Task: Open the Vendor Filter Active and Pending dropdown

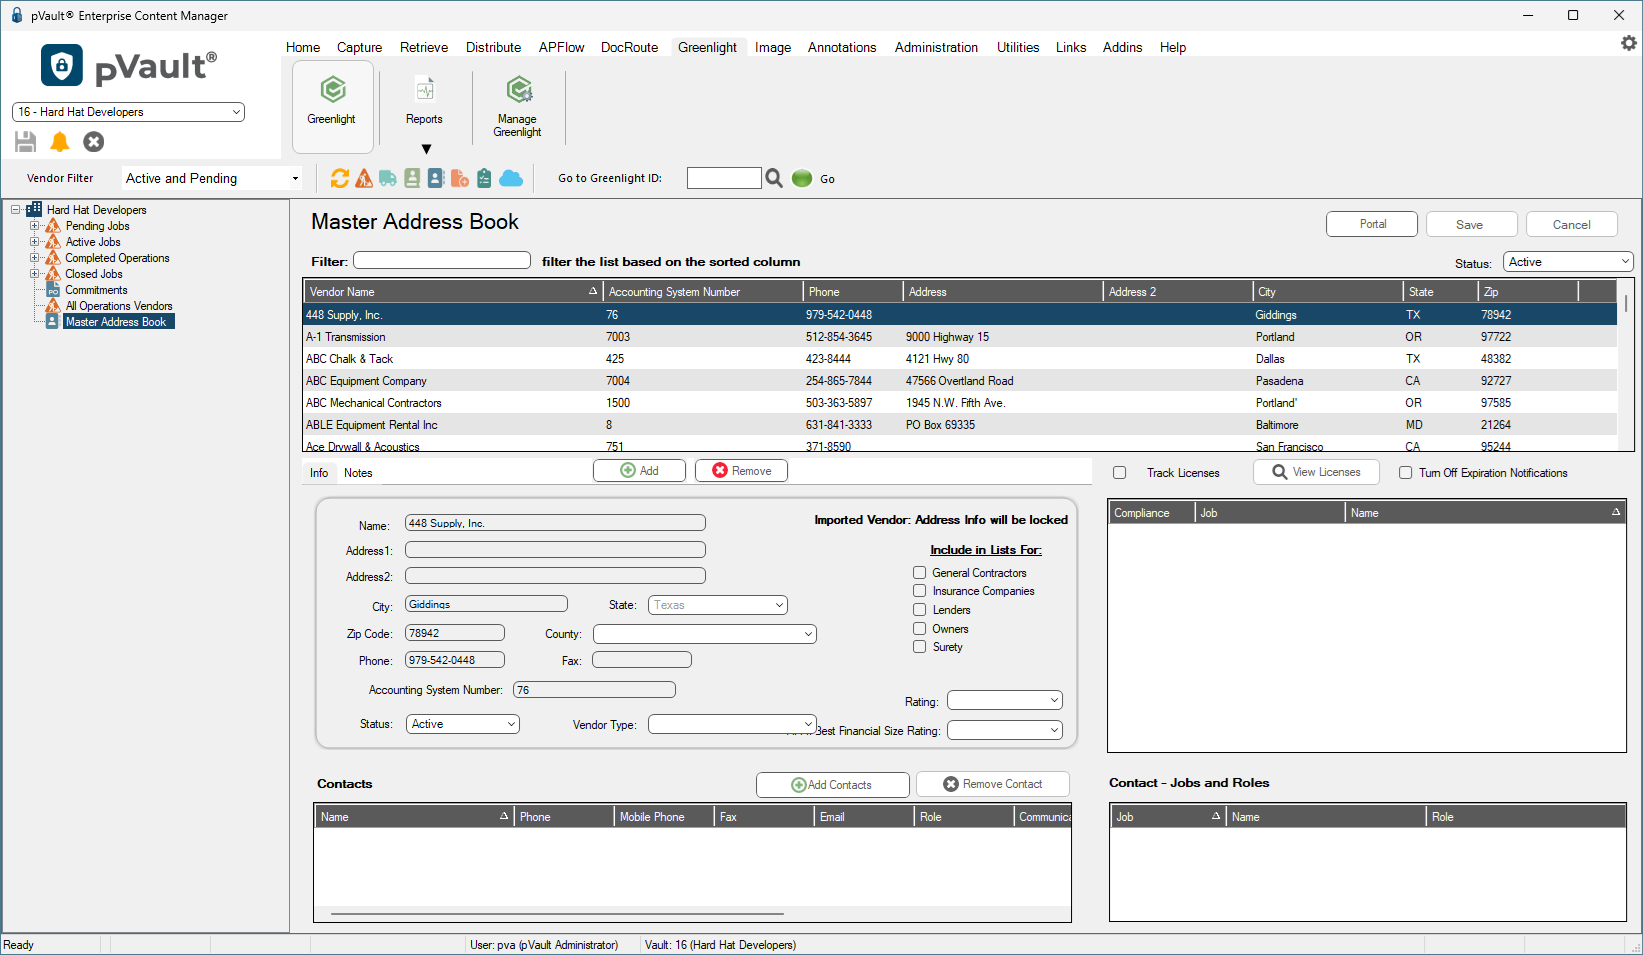Action: click(212, 178)
